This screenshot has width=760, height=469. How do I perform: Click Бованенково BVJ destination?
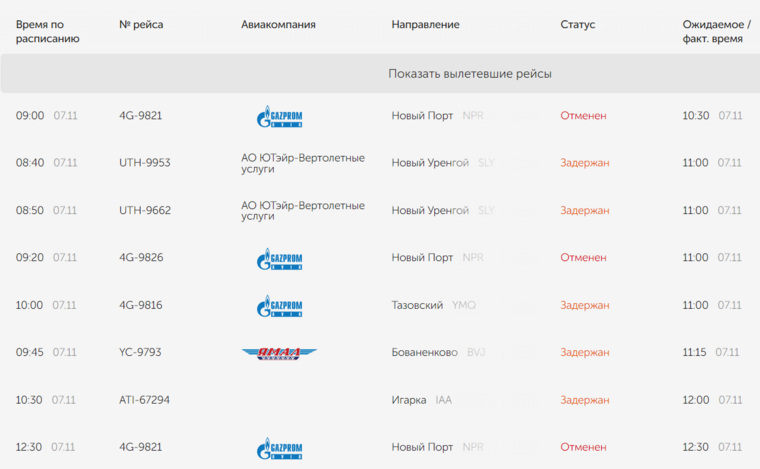[438, 353]
